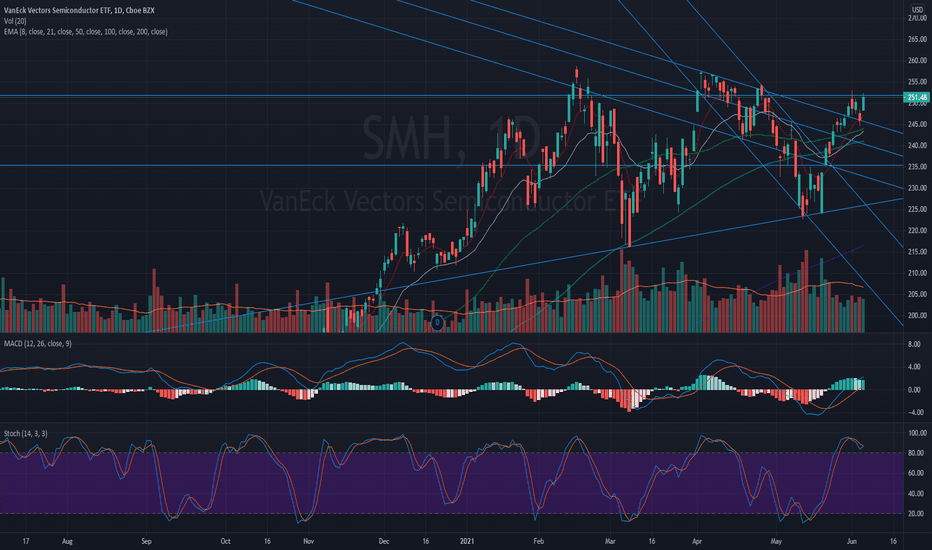This screenshot has height=550, width=932.
Task: Click 260.00 on the price scale
Action: [917, 61]
